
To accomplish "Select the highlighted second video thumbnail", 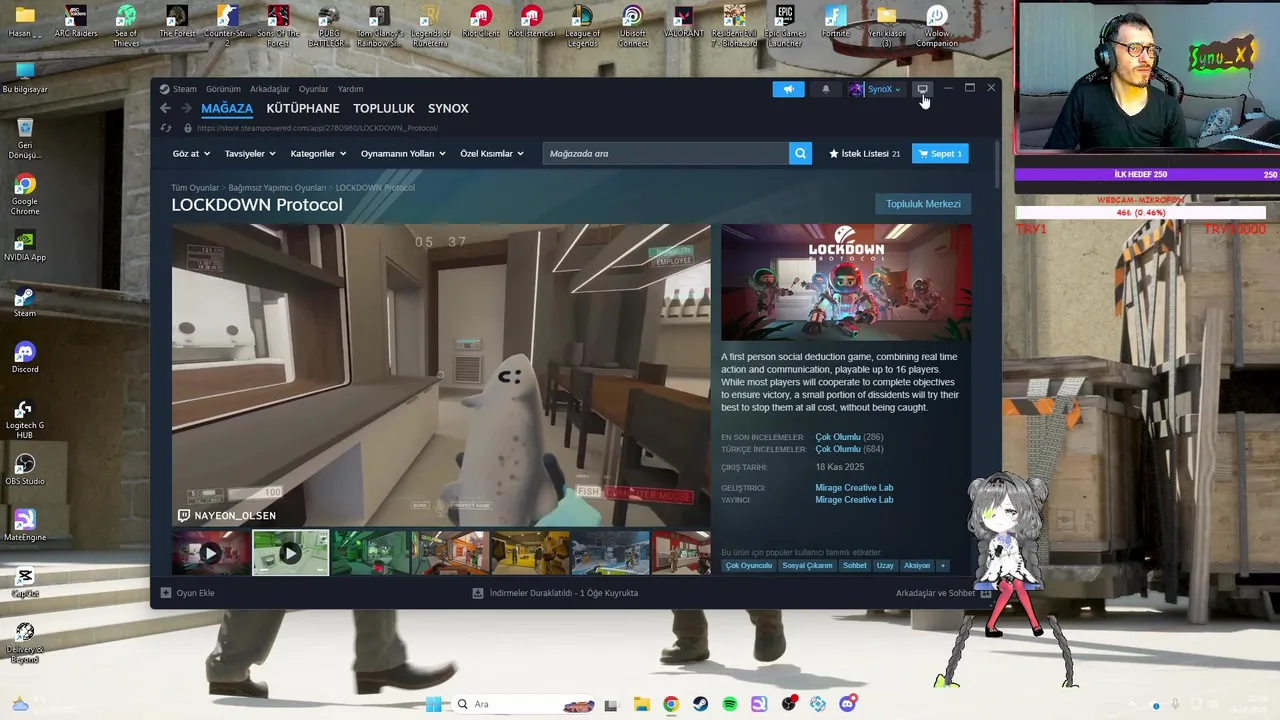I will pyautogui.click(x=290, y=553).
